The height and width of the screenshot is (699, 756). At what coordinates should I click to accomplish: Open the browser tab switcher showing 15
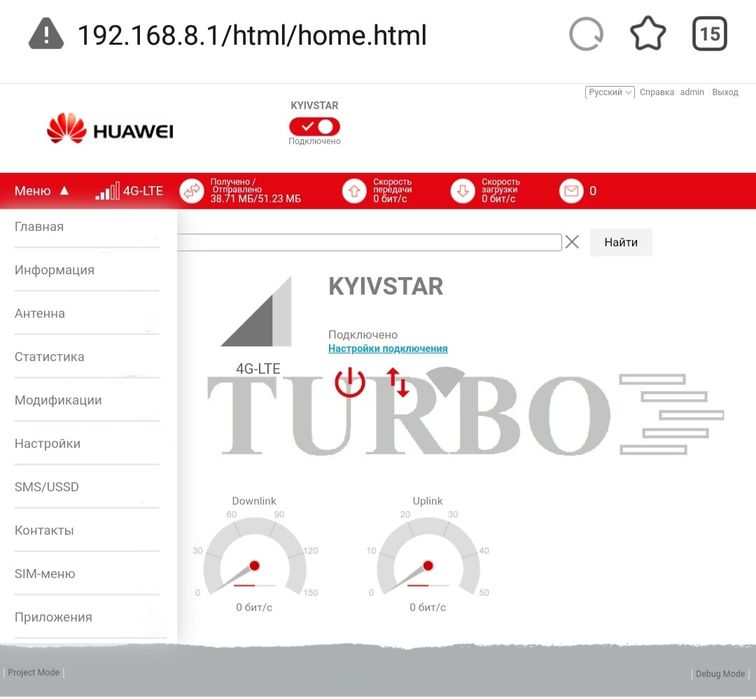click(710, 34)
